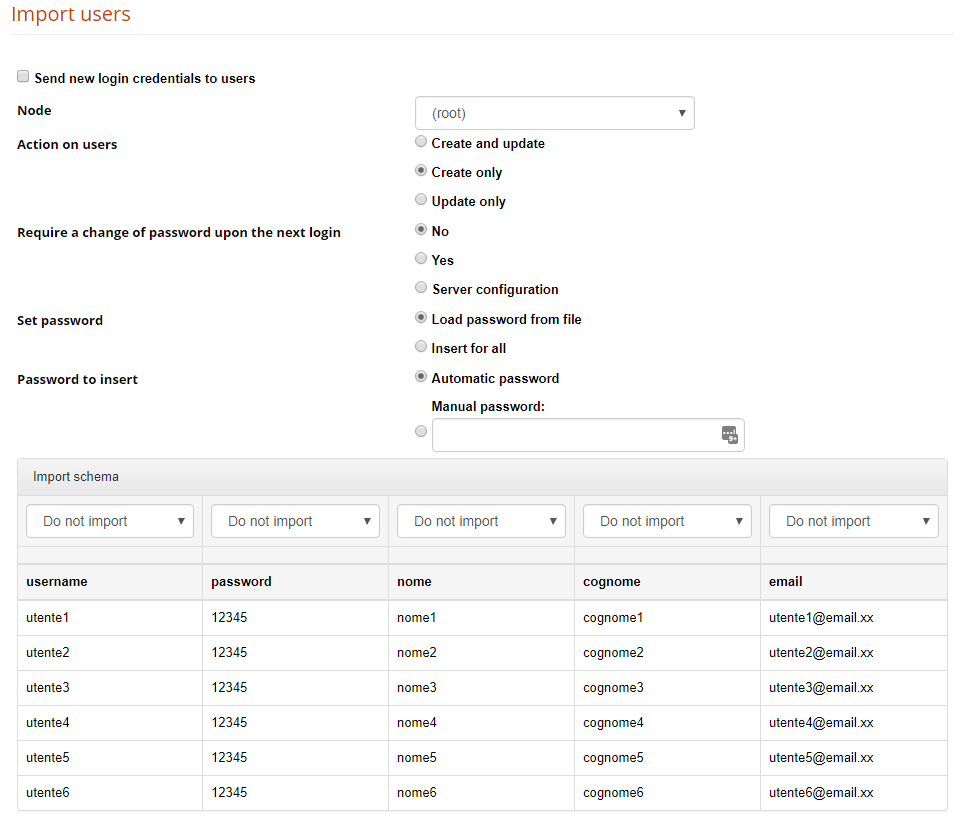Screen dimensions: 961x821
Task: Select the Update only action
Action: 421,199
